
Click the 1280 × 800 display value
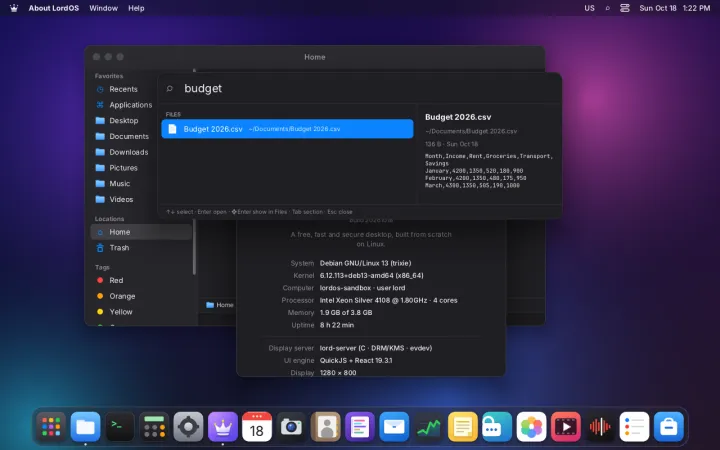[338, 372]
